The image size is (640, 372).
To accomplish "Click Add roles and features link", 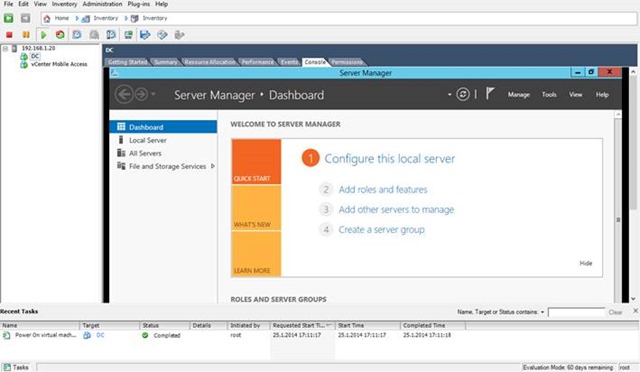I will [x=383, y=189].
